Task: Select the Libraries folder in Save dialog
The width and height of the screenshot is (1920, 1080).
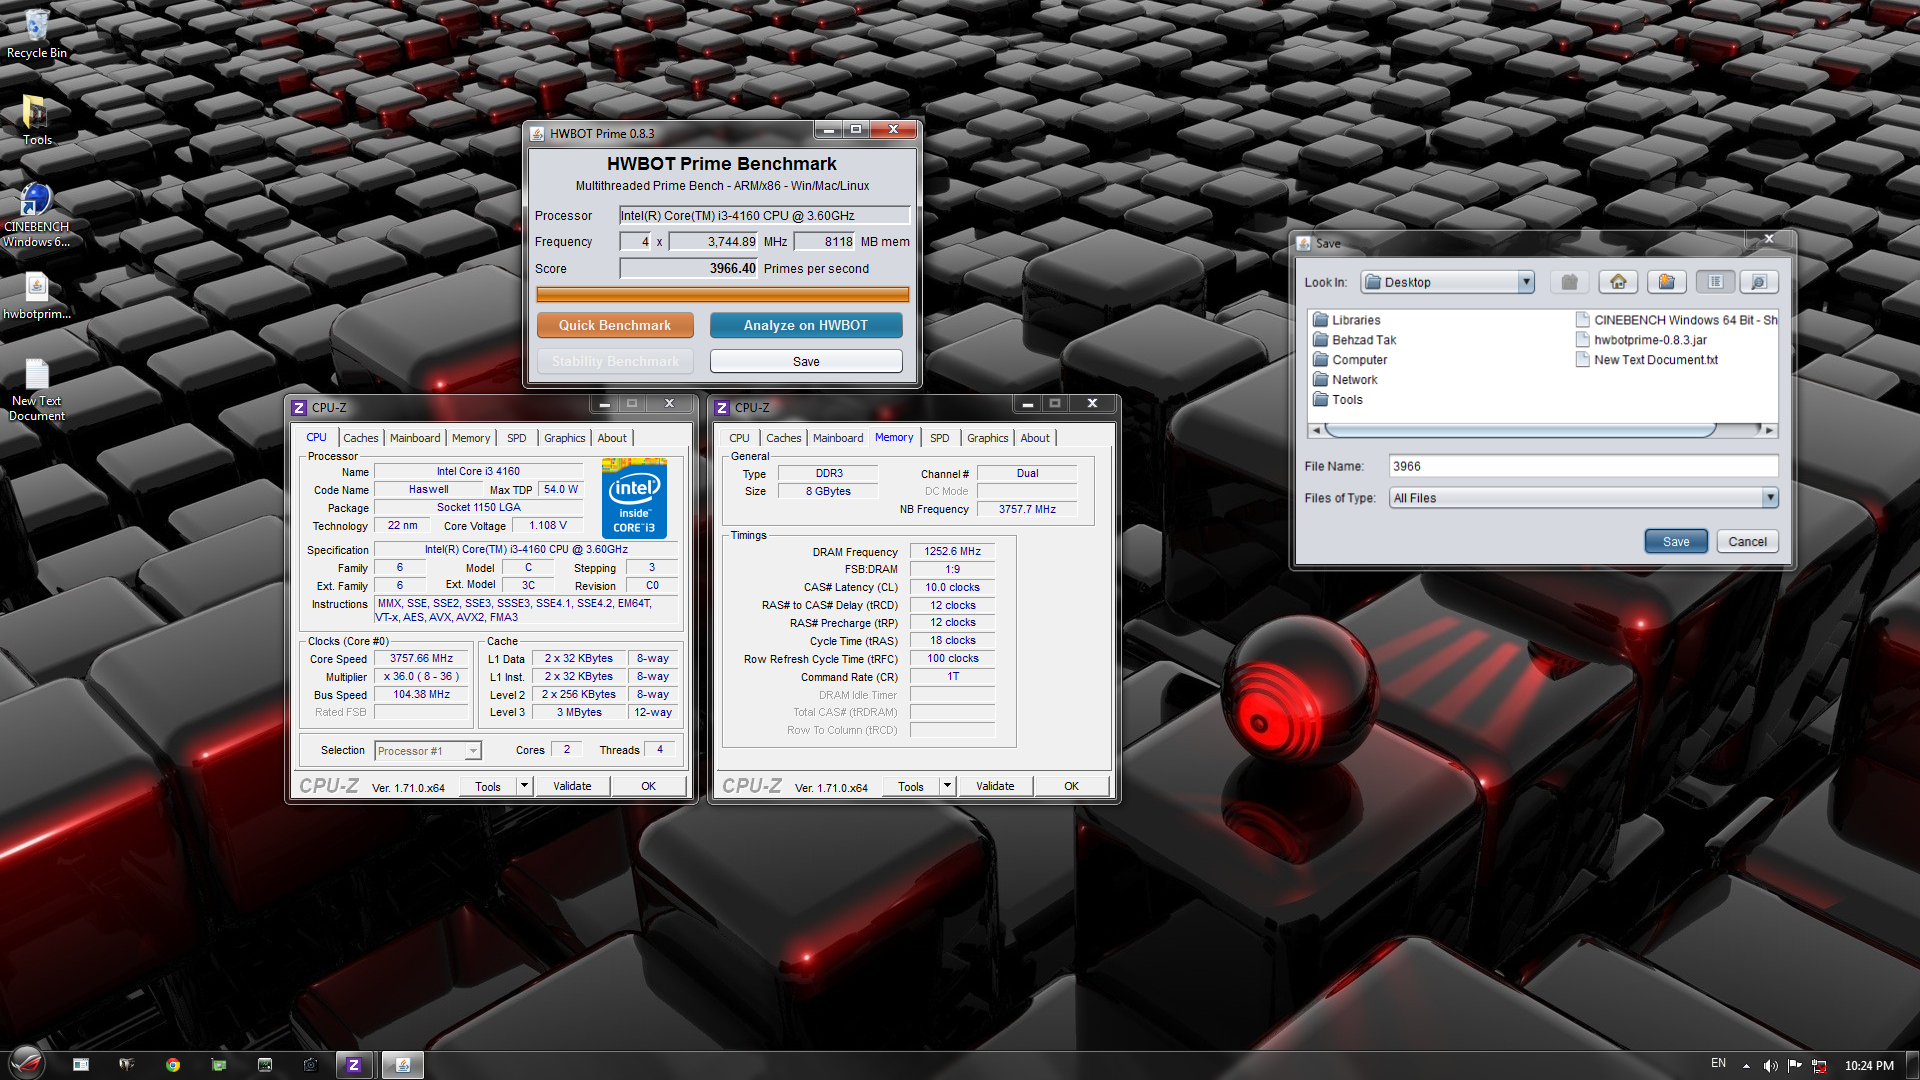Action: tap(1347, 320)
